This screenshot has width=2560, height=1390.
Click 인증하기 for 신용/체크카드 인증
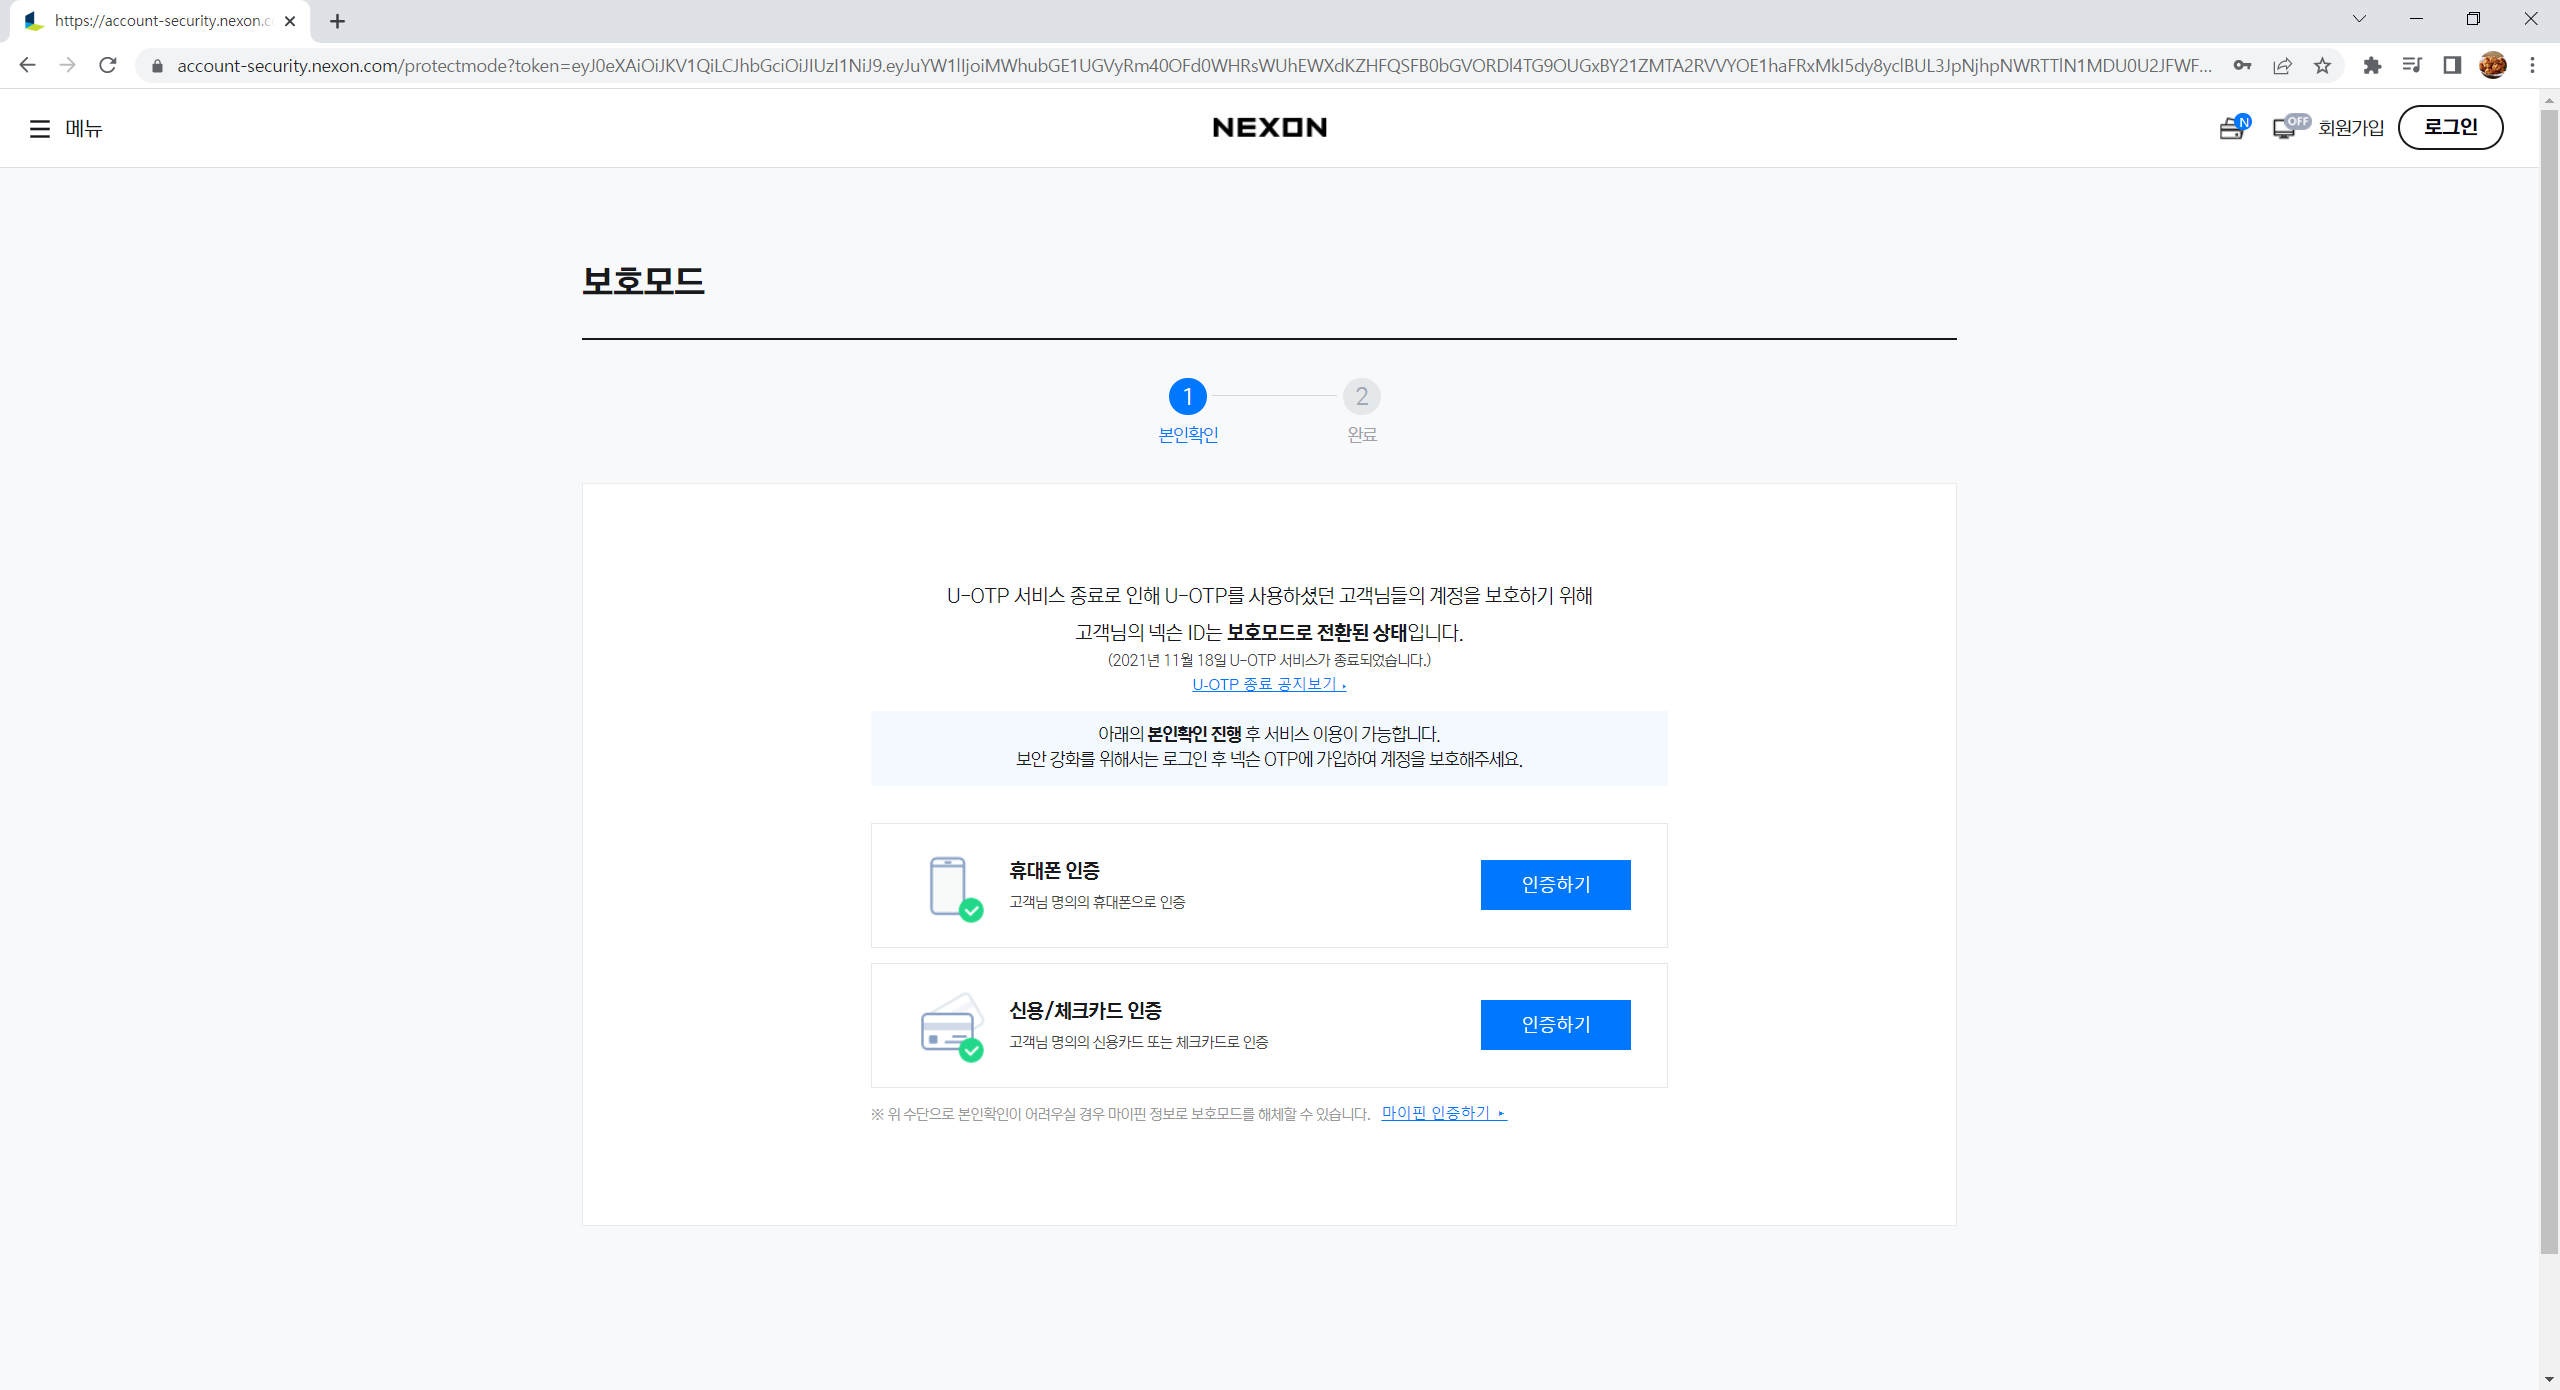[1555, 1025]
